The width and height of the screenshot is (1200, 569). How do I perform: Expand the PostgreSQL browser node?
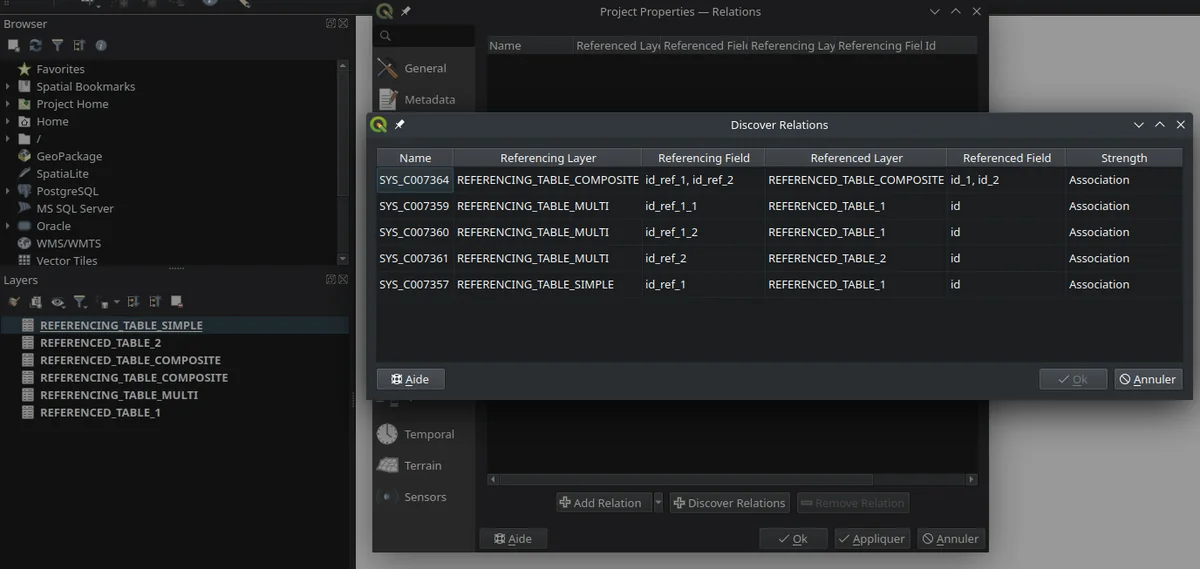(8, 191)
